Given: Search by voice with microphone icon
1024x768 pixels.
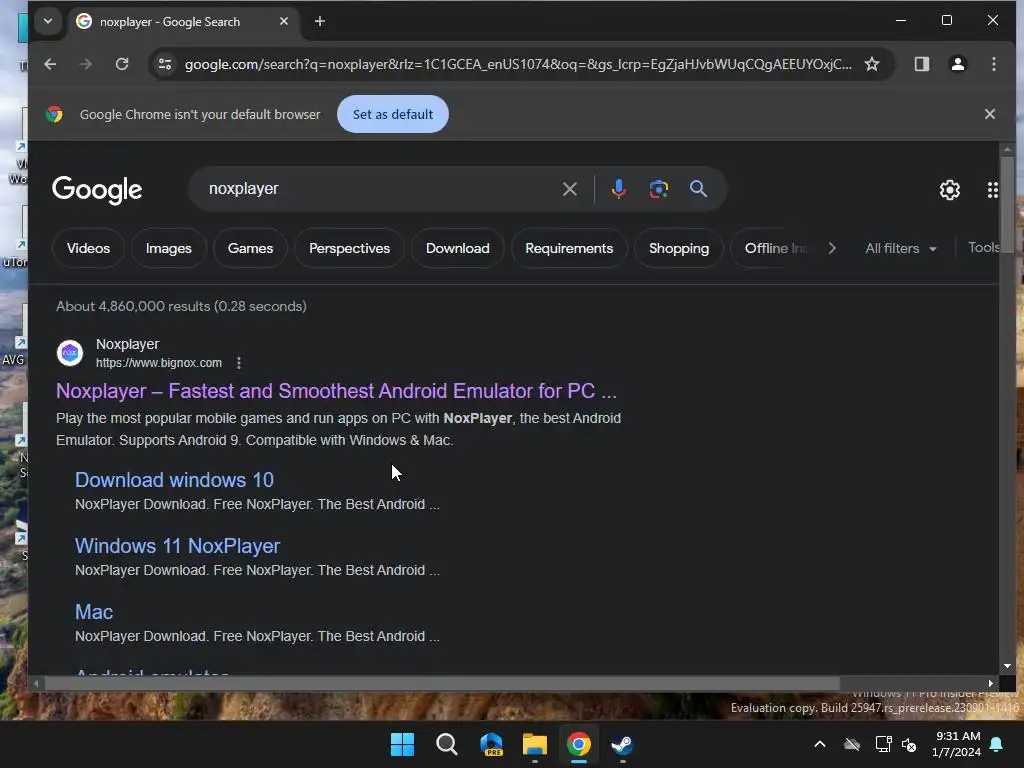Looking at the screenshot, I should (618, 189).
